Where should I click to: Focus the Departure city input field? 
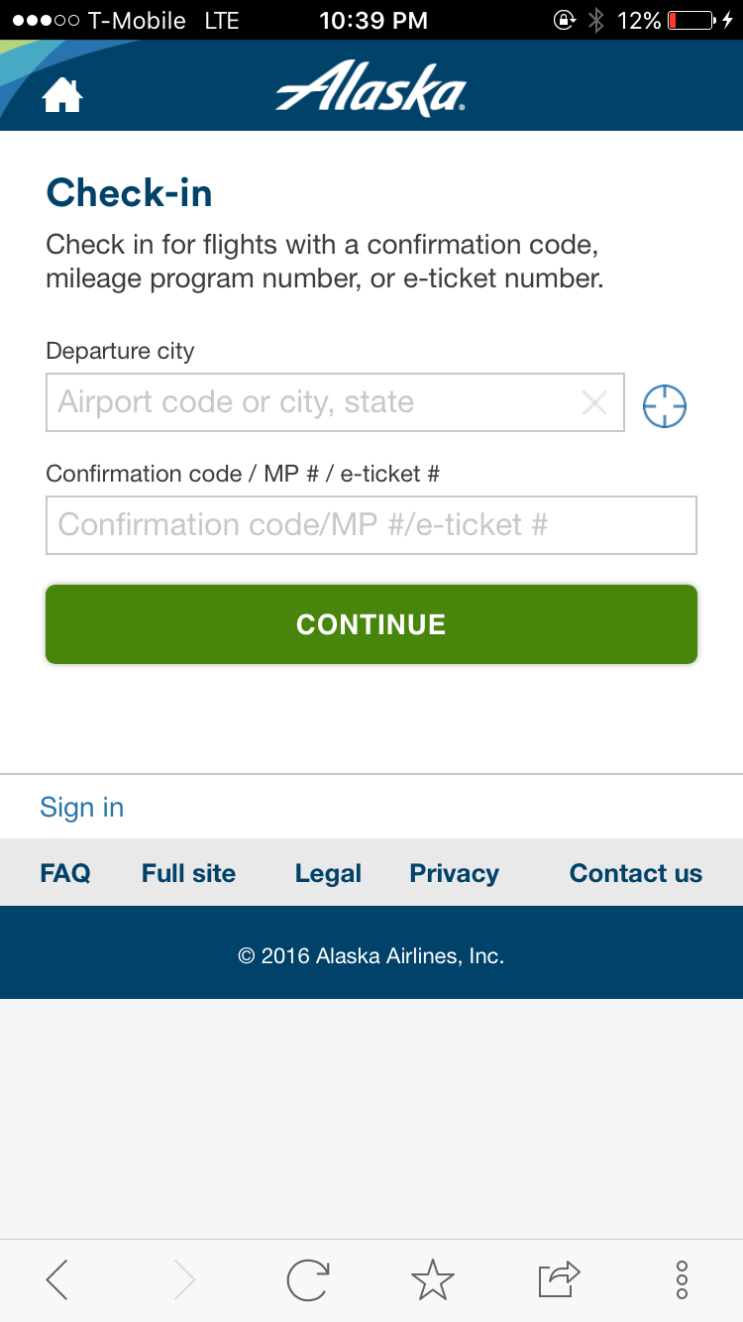(x=310, y=403)
